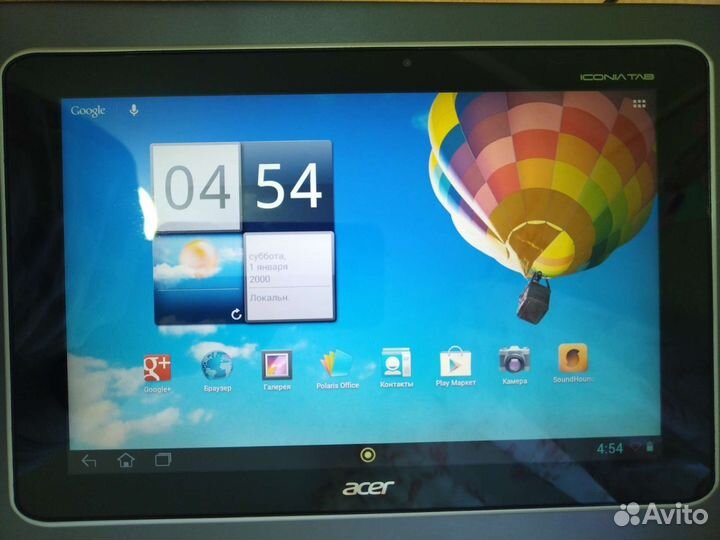720x540 pixels.
Task: Start voice search with microphone icon
Action: pyautogui.click(x=134, y=110)
